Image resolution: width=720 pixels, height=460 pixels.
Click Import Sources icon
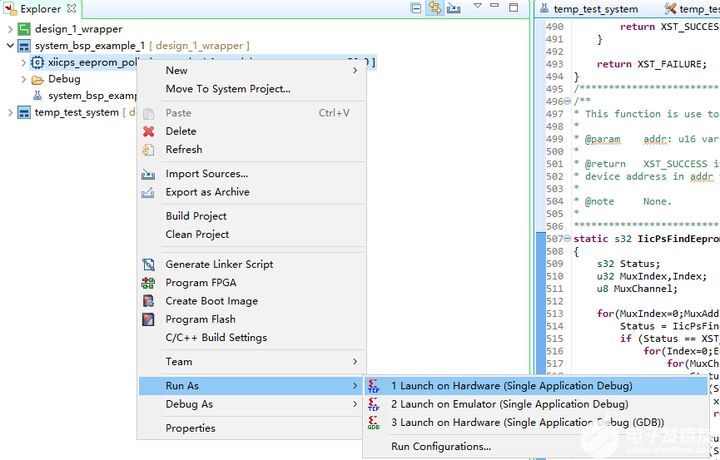pos(148,174)
